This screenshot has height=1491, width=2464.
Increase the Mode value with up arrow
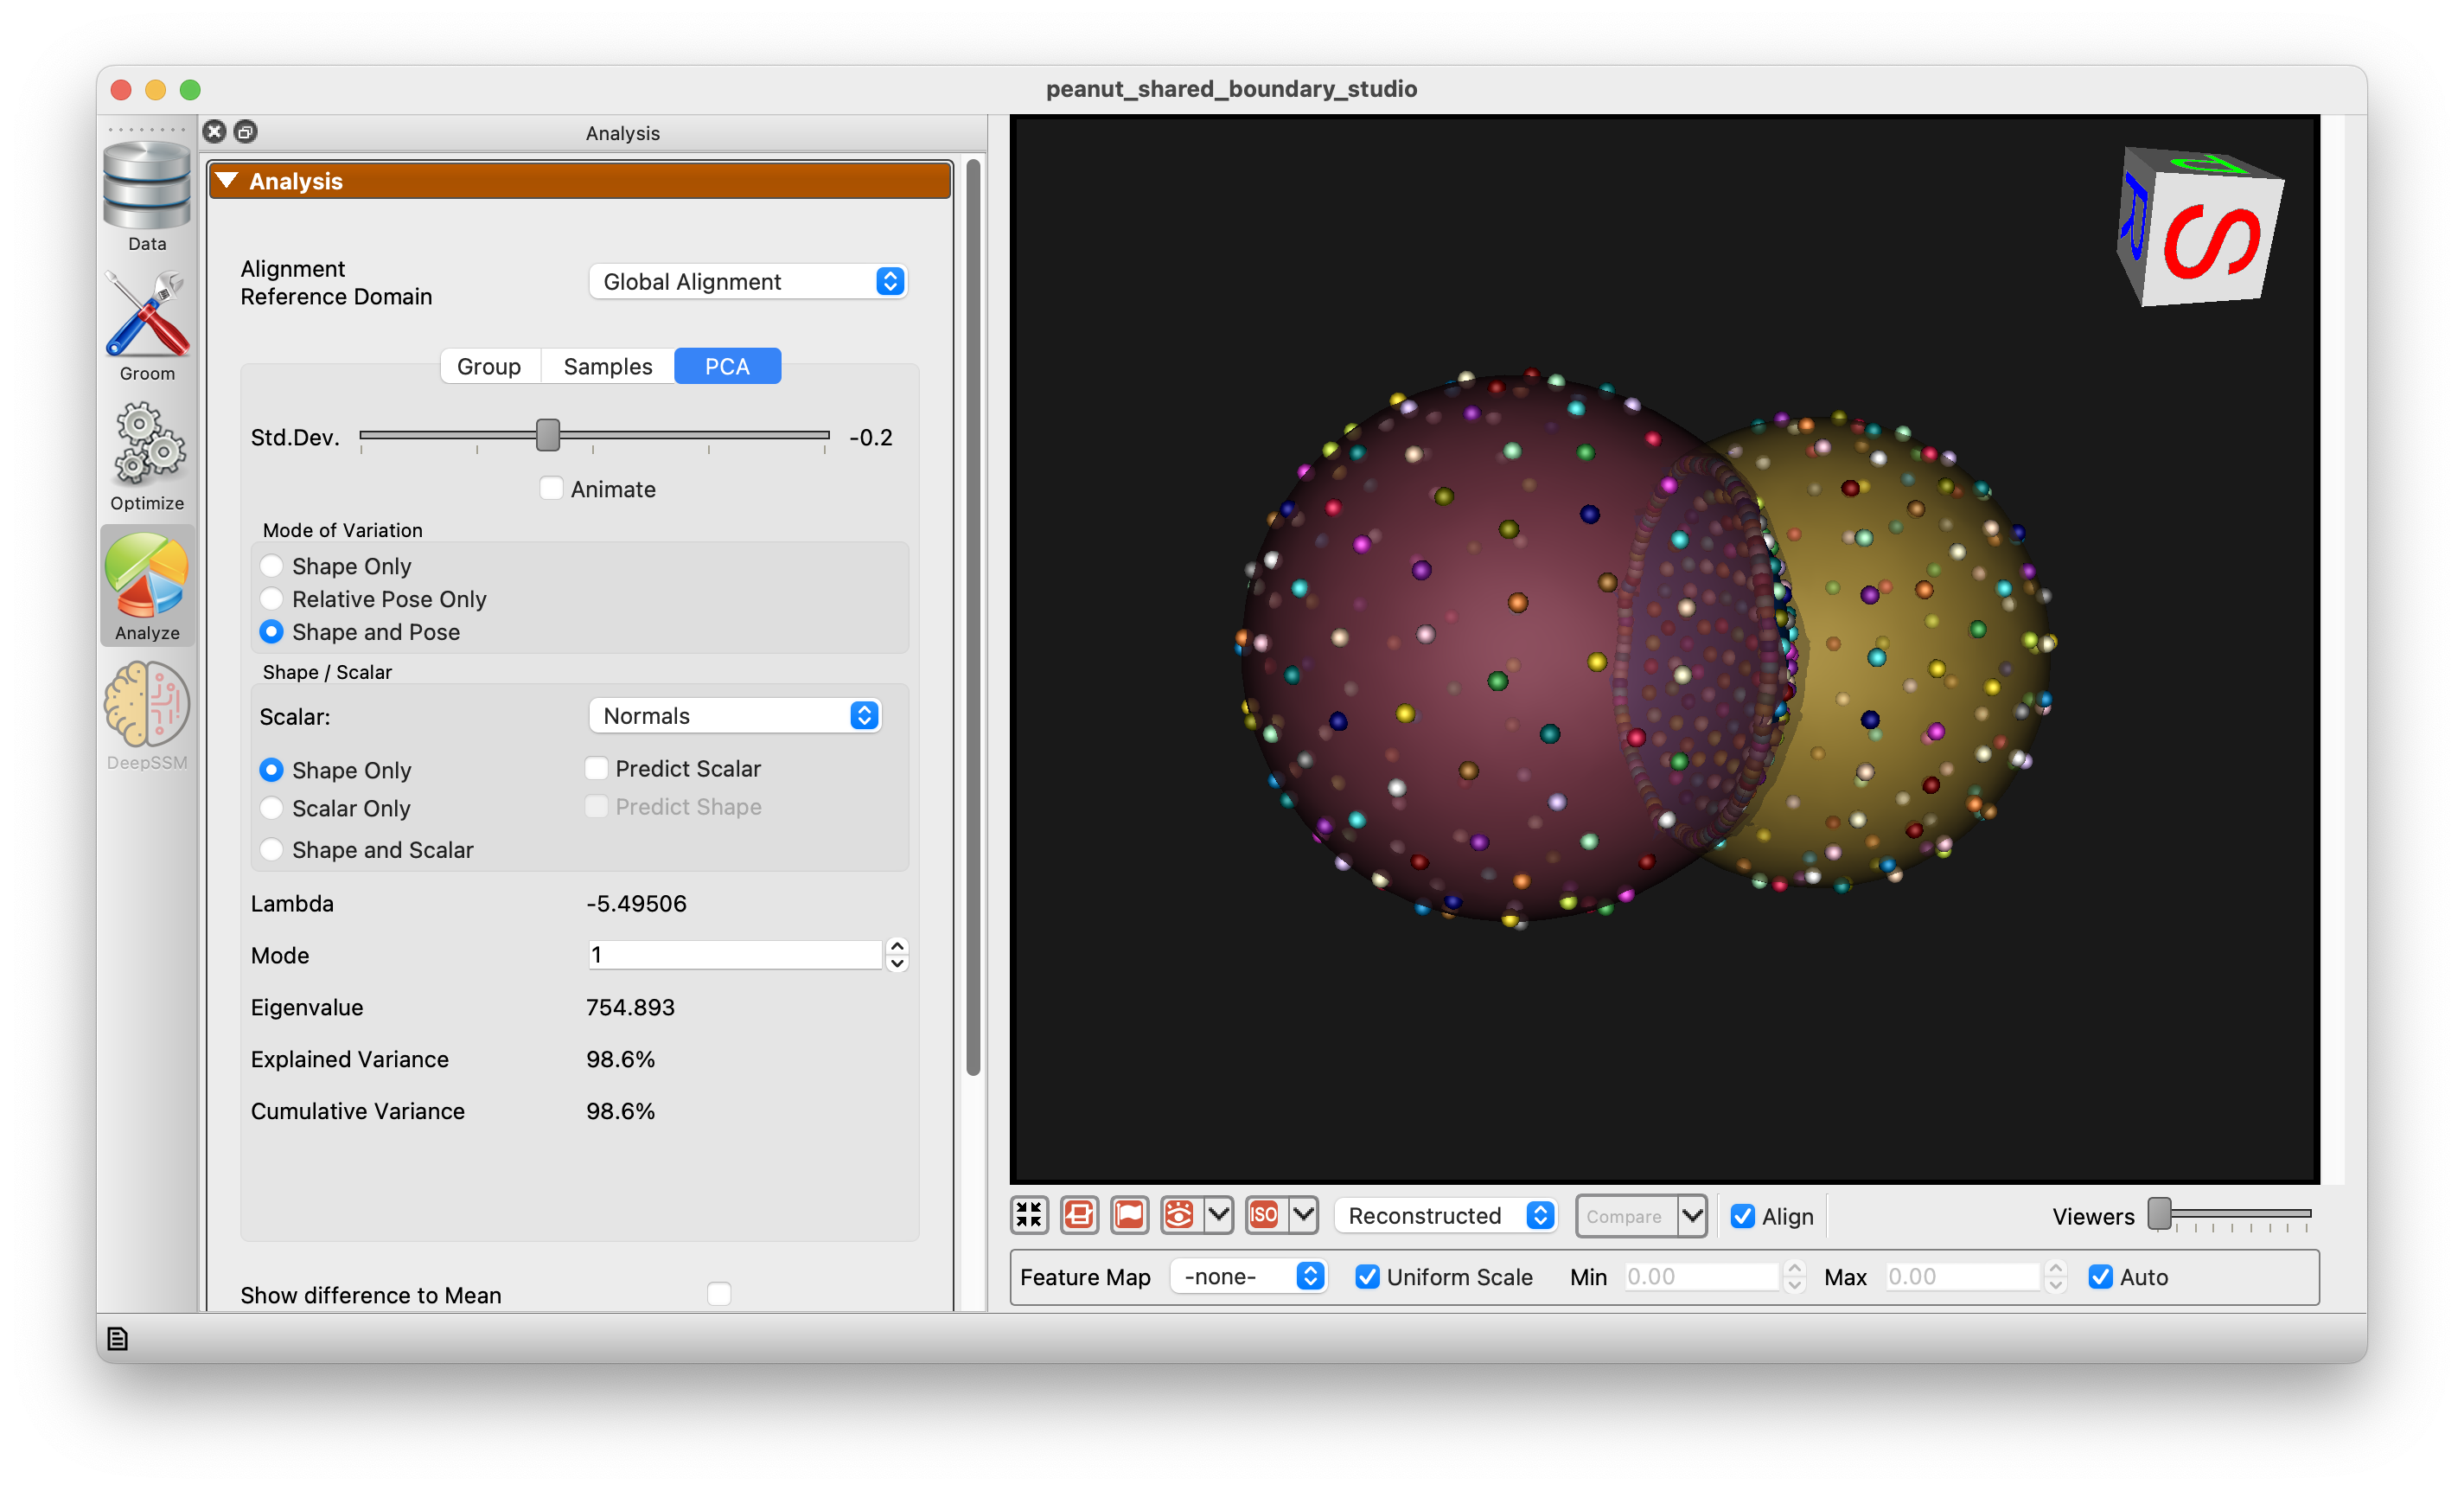point(897,945)
